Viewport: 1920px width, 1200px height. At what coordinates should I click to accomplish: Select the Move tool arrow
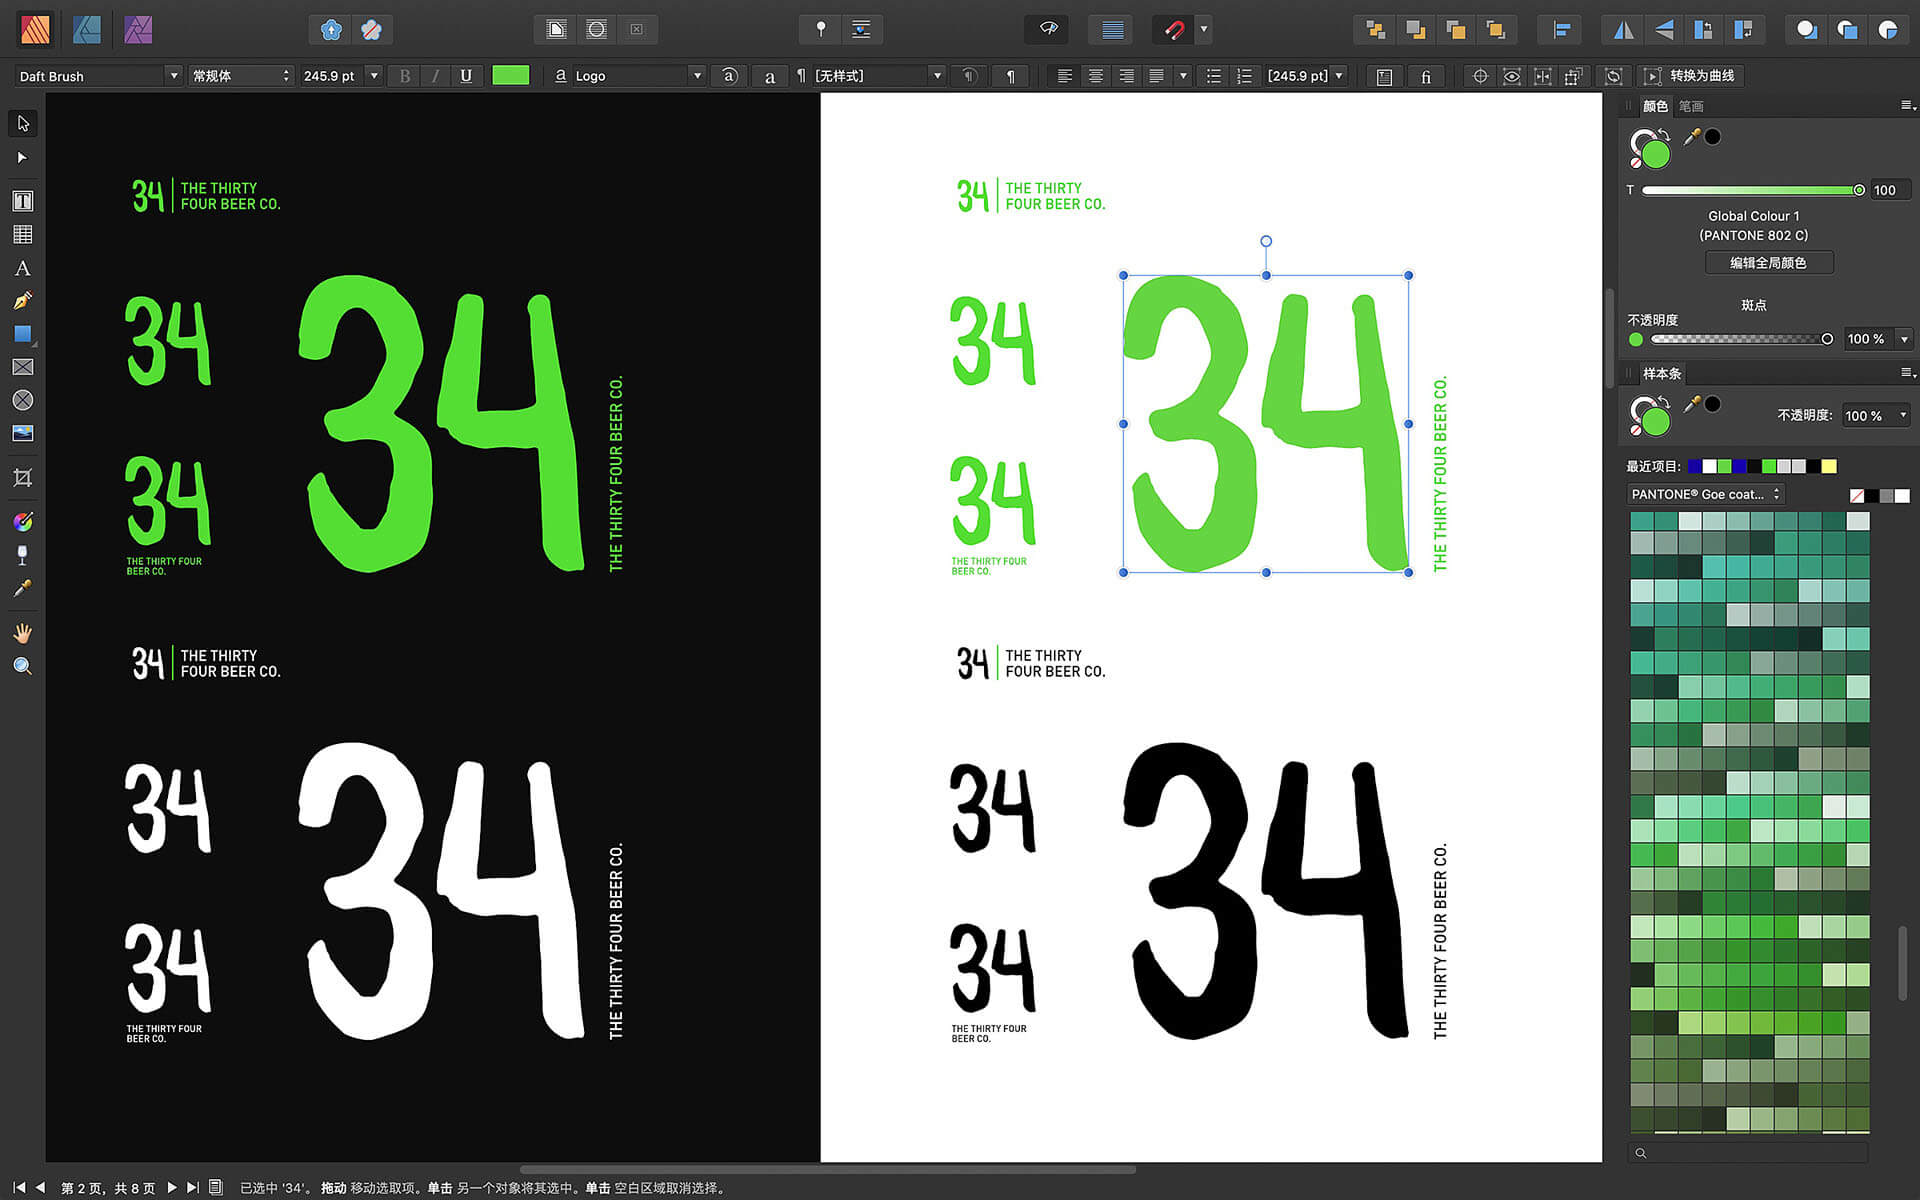coord(23,123)
